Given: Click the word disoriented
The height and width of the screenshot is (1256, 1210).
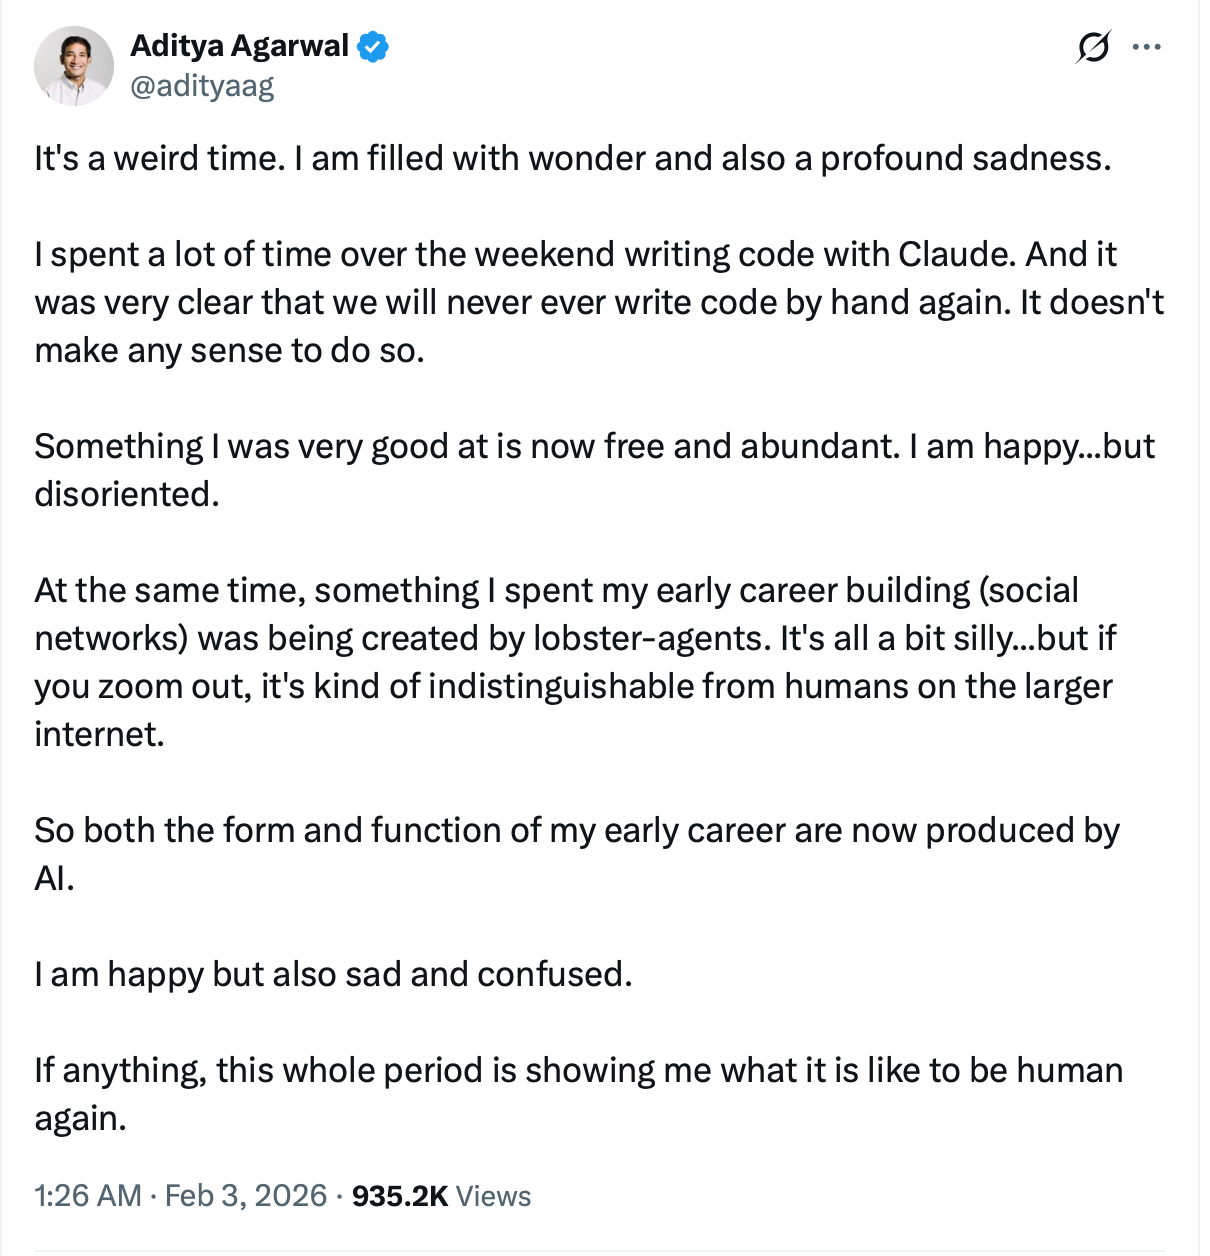Looking at the screenshot, I should (126, 494).
